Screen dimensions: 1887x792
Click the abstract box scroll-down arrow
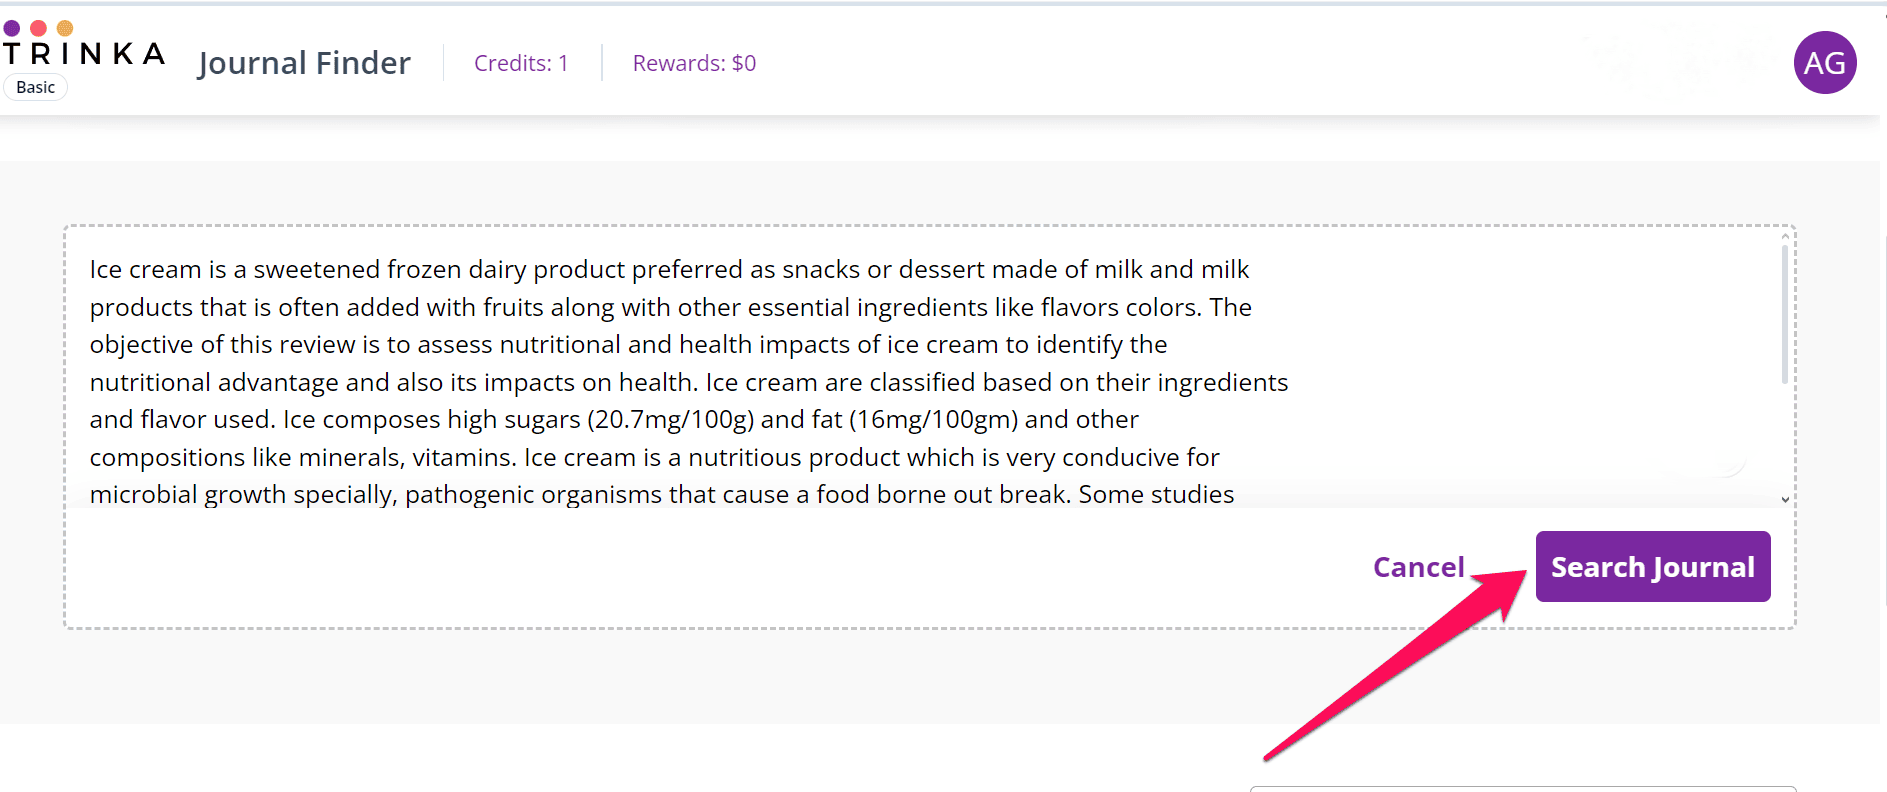tap(1785, 499)
